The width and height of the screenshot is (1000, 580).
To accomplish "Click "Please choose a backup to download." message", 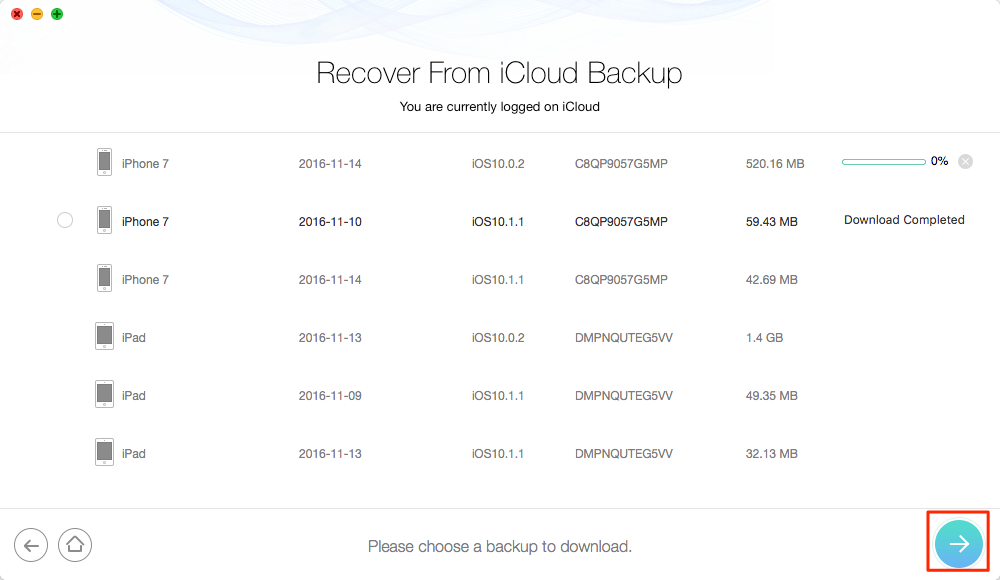I will (x=499, y=547).
